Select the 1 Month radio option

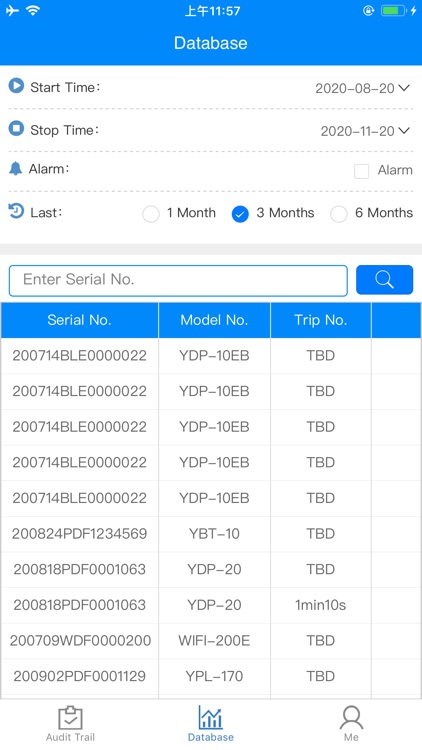151,214
